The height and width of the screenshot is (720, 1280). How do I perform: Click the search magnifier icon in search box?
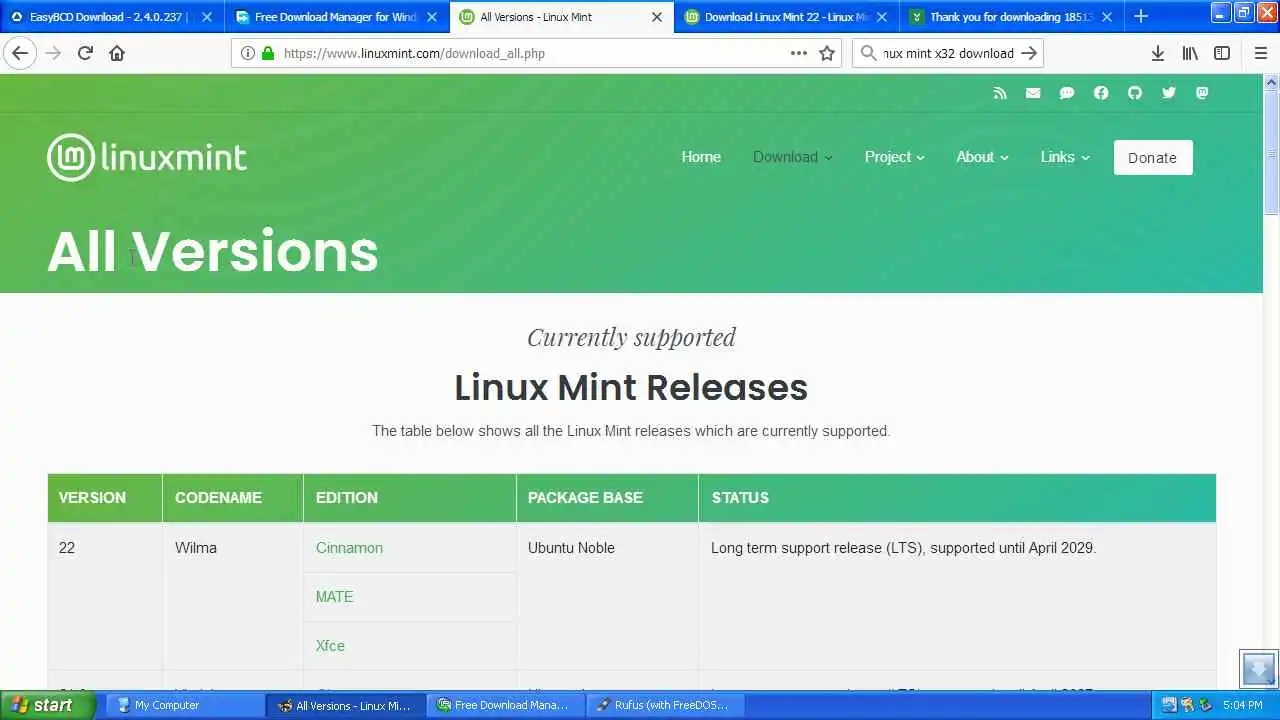868,53
